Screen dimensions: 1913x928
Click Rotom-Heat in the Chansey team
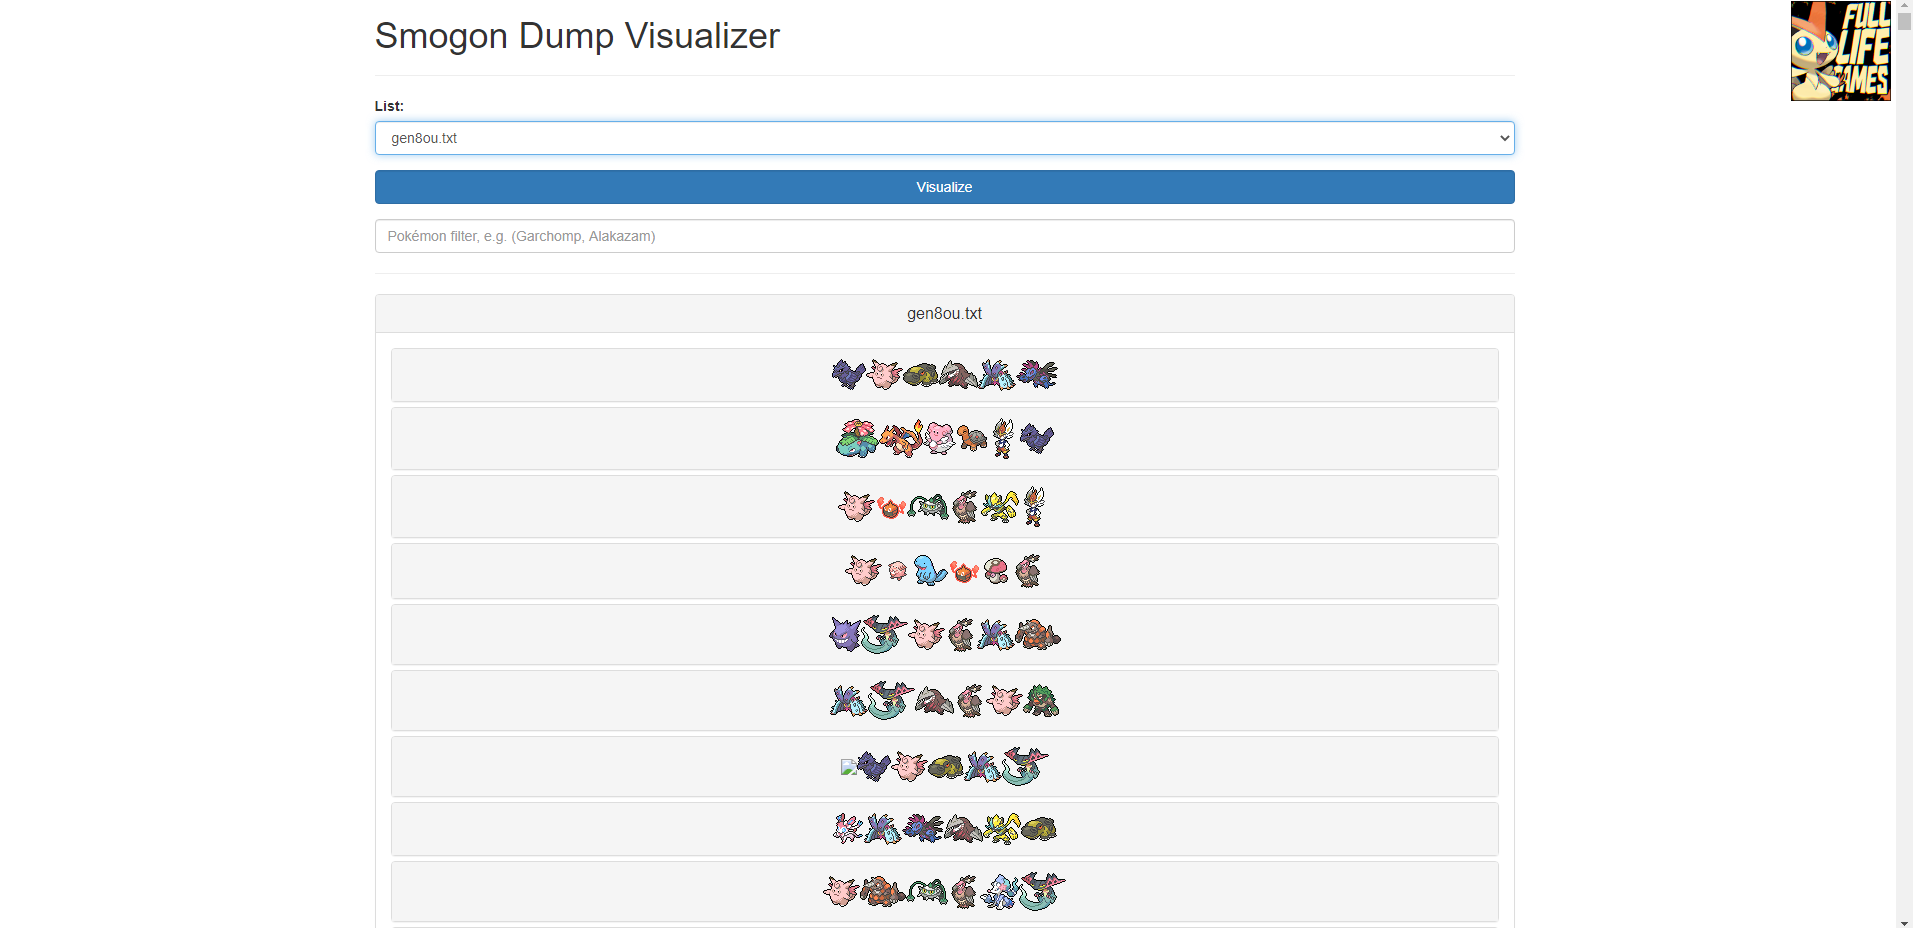[x=964, y=570]
